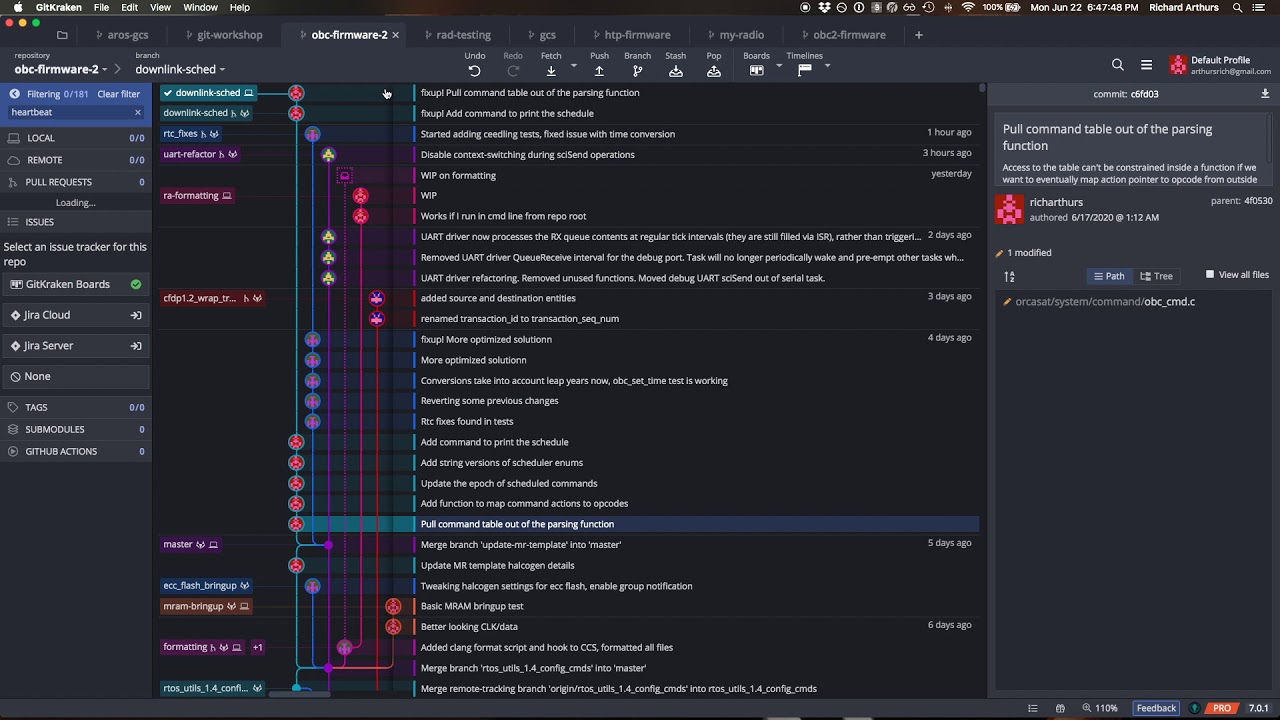Click the list icon in status bar
This screenshot has width=1280, height=720.
tap(1032, 708)
